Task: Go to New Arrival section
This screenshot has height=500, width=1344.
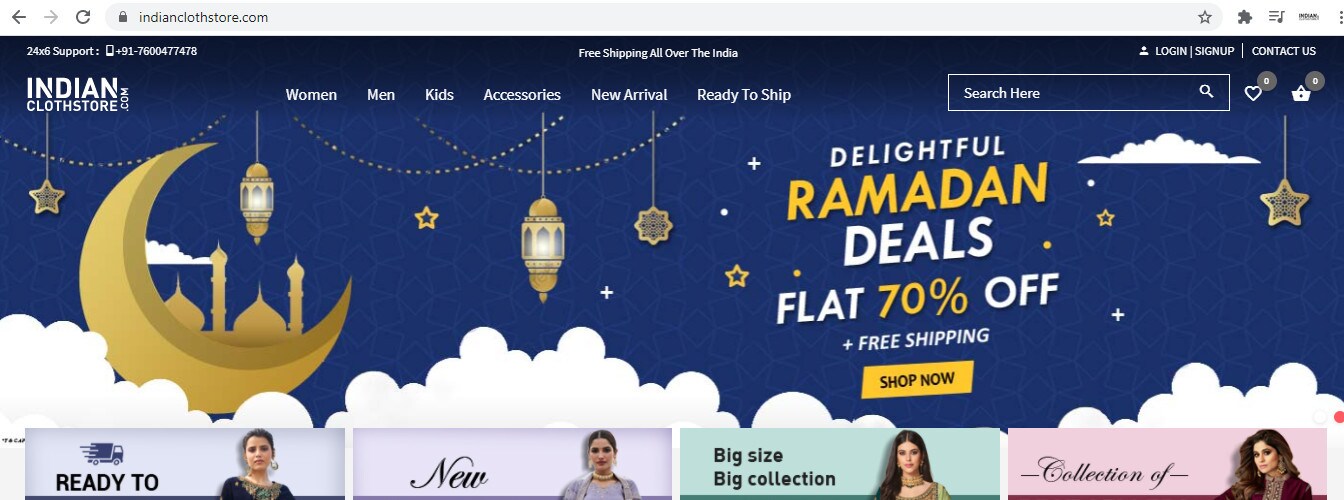Action: (629, 95)
